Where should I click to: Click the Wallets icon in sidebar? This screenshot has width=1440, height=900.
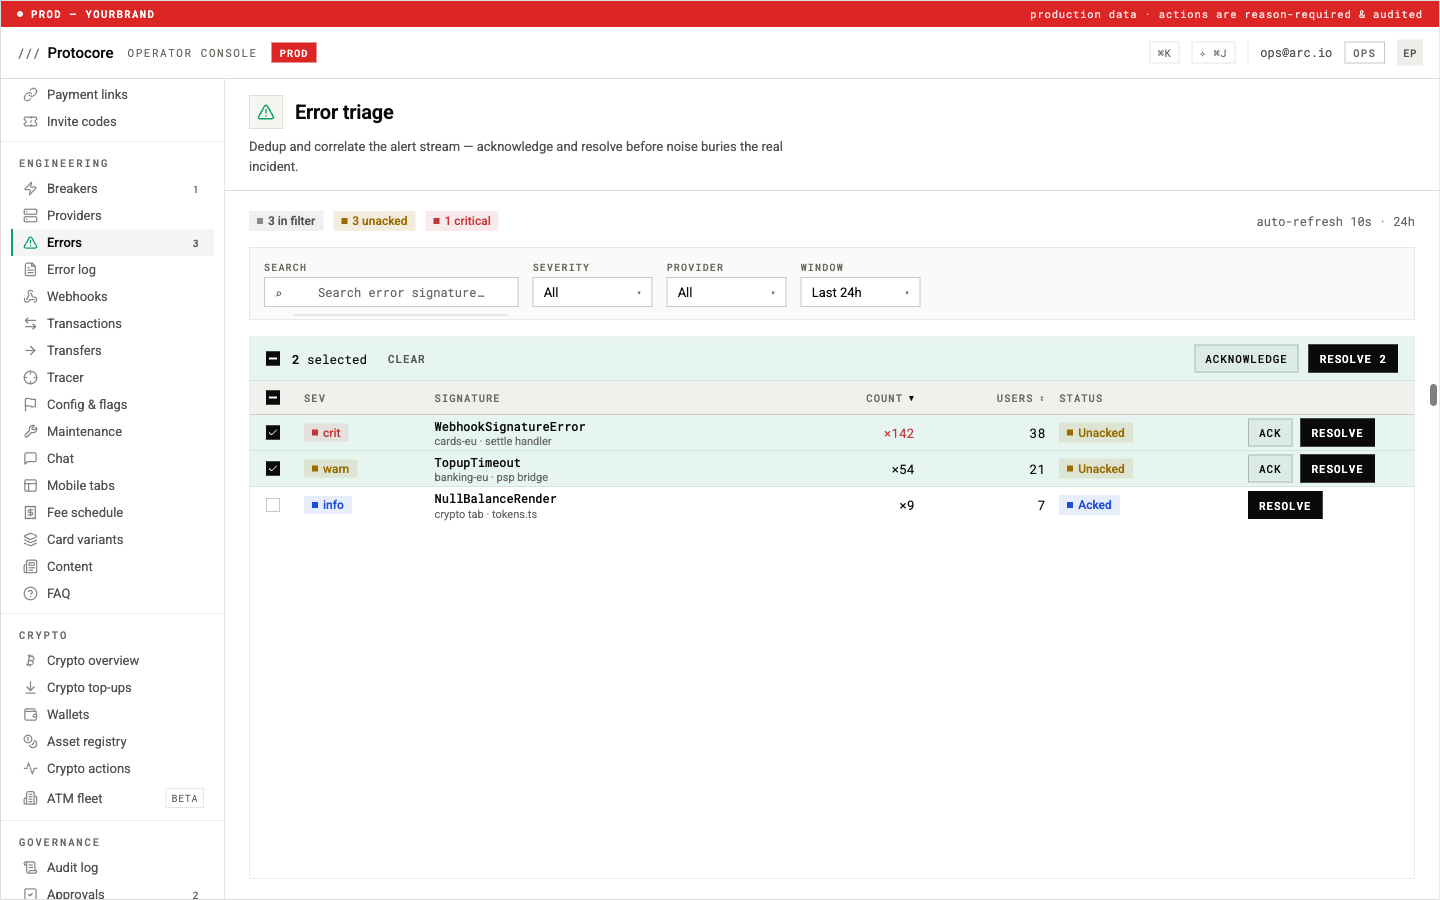pyautogui.click(x=31, y=715)
